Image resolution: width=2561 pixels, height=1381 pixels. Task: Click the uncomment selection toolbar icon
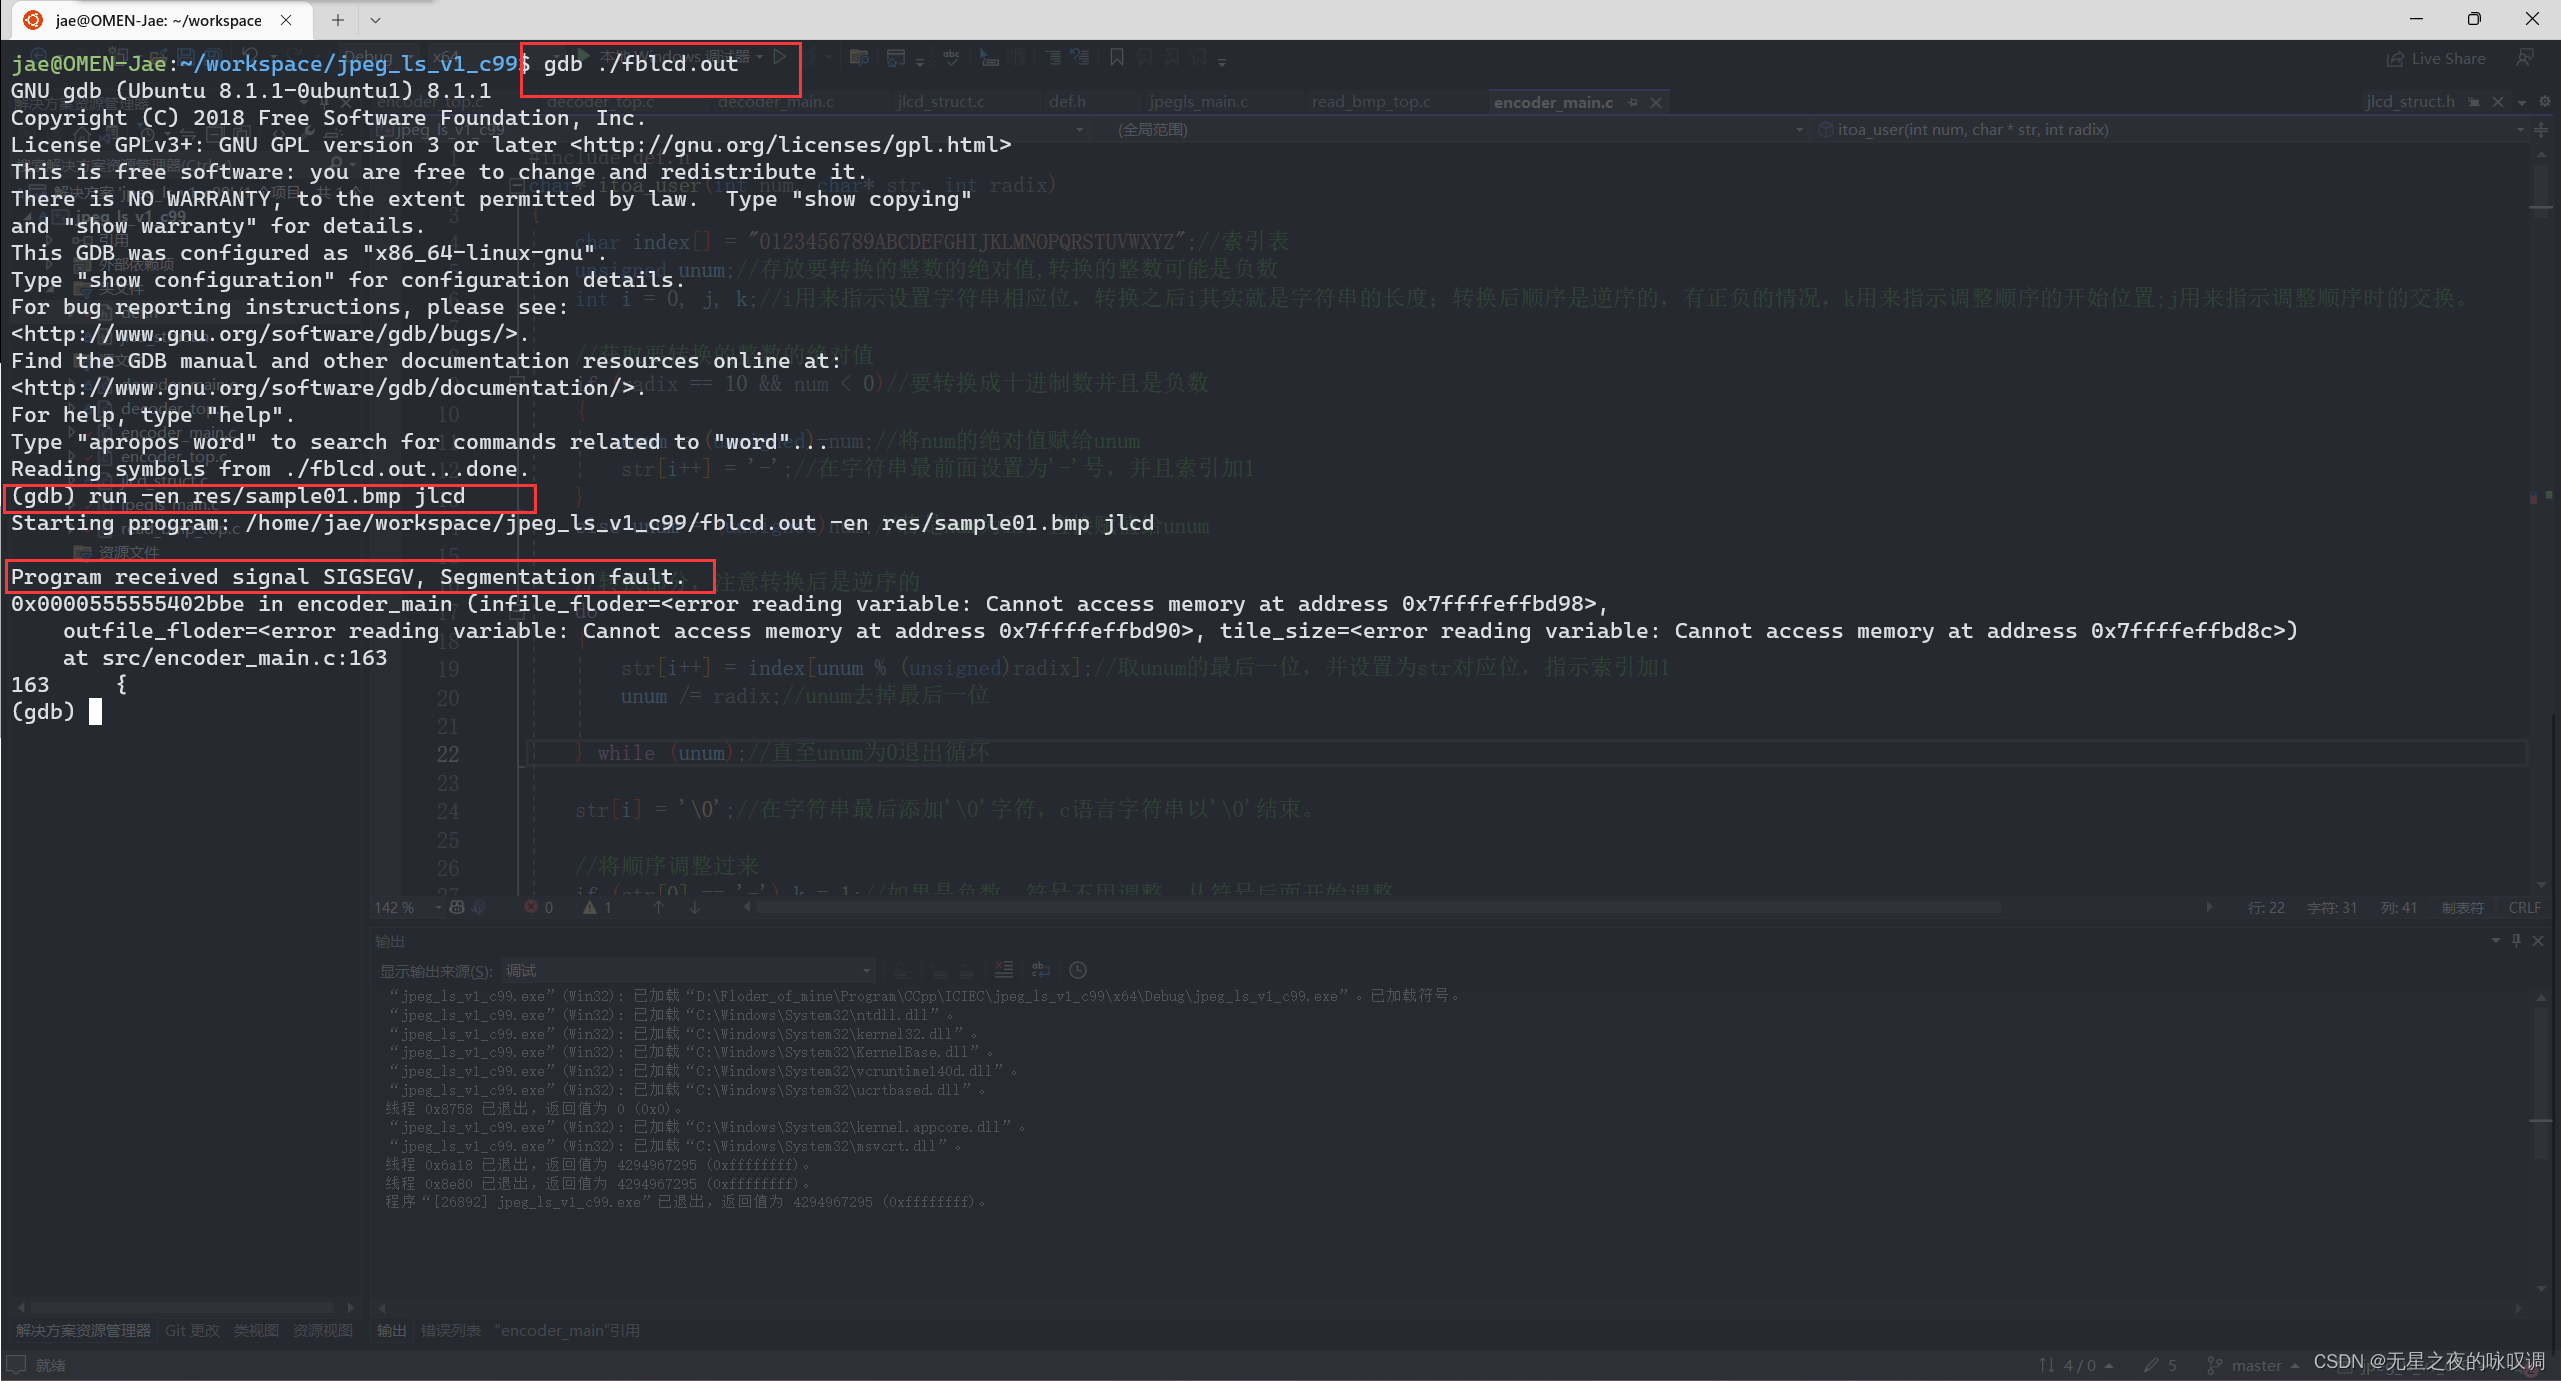(x=1080, y=58)
